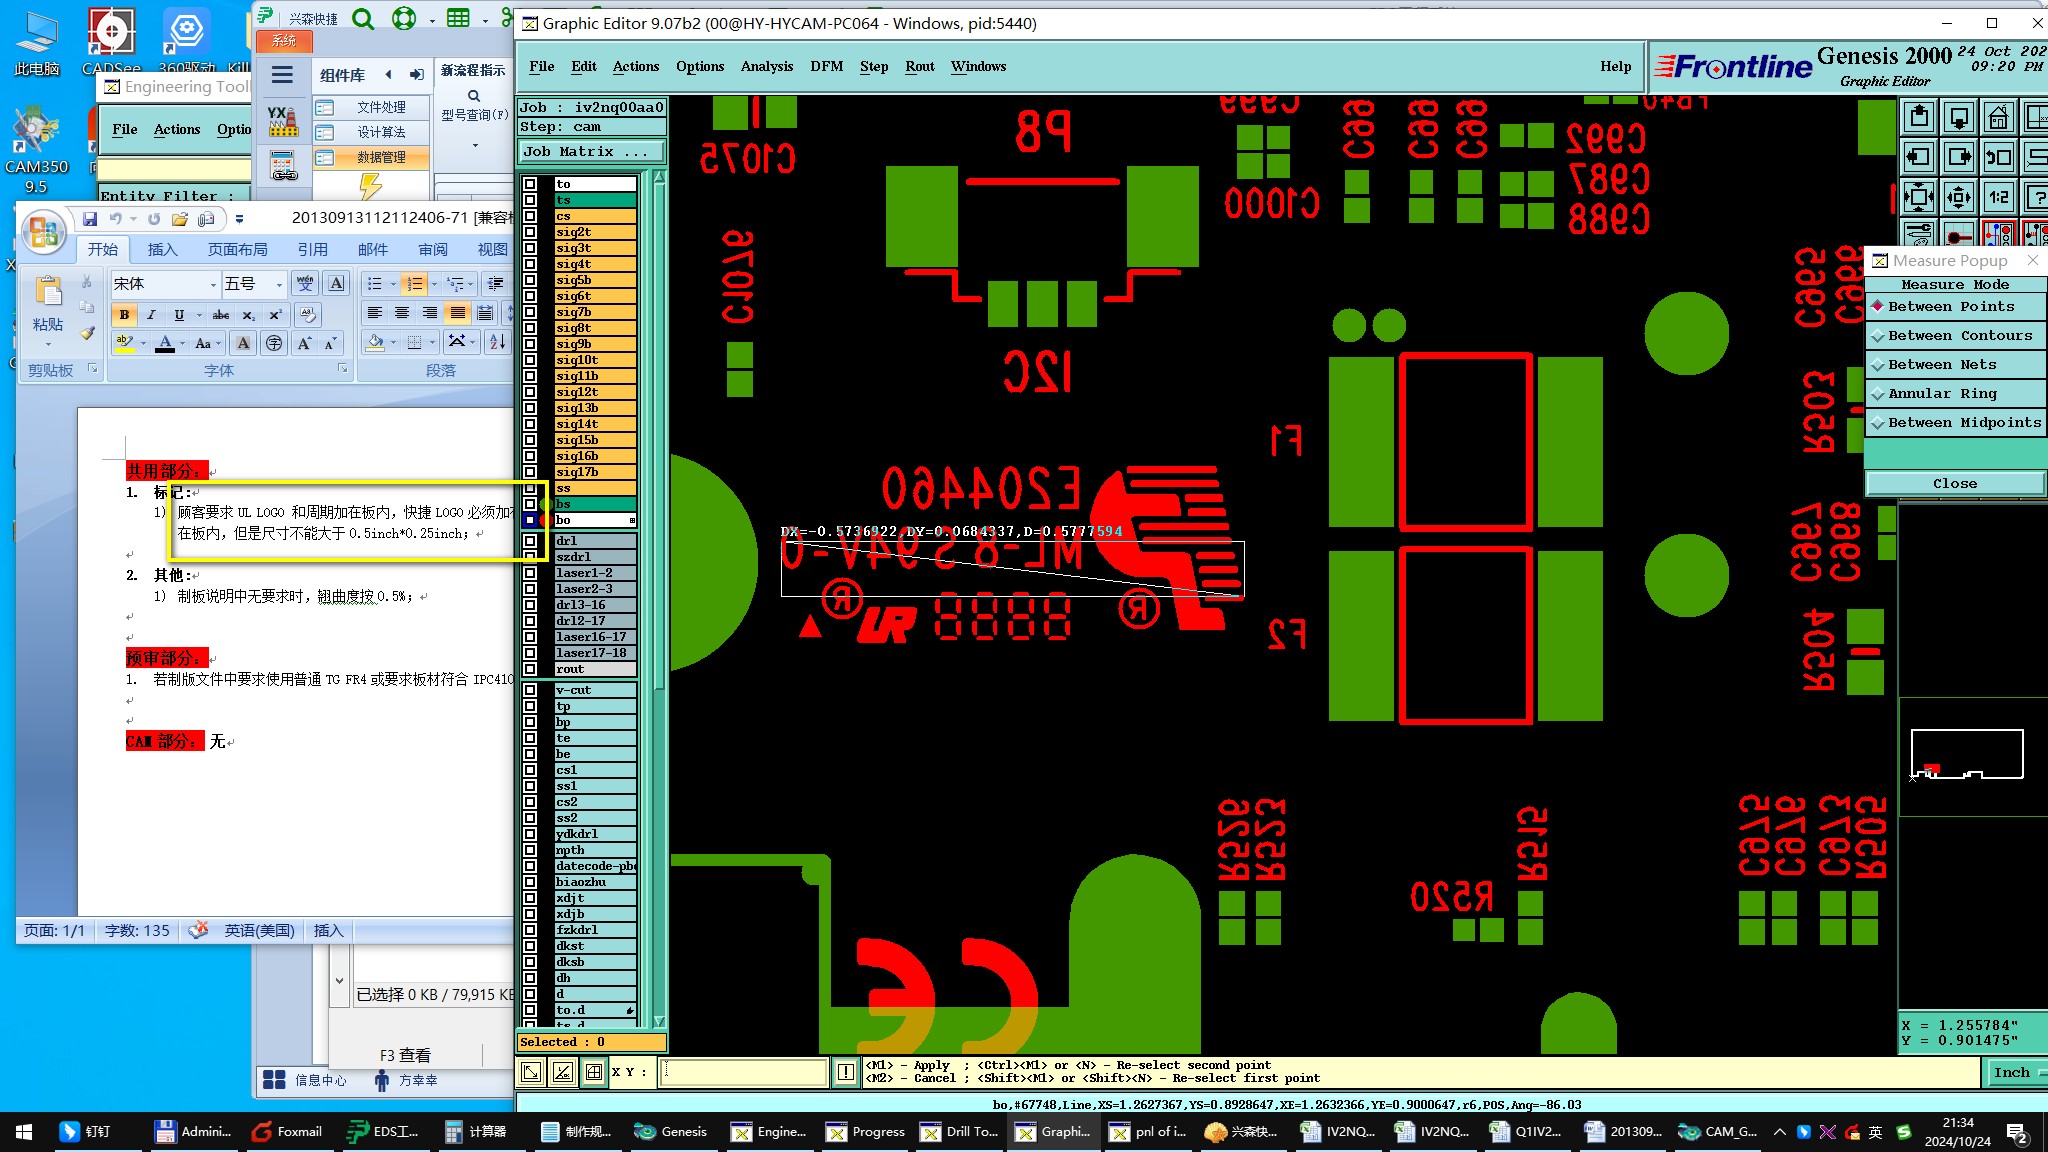Toggle visibility checkbox of layer sig2t
This screenshot has width=2048, height=1152.
[530, 232]
